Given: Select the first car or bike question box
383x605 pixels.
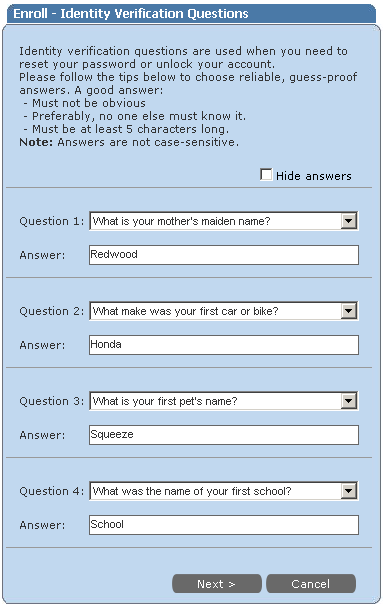Looking at the screenshot, I should 224,311.
